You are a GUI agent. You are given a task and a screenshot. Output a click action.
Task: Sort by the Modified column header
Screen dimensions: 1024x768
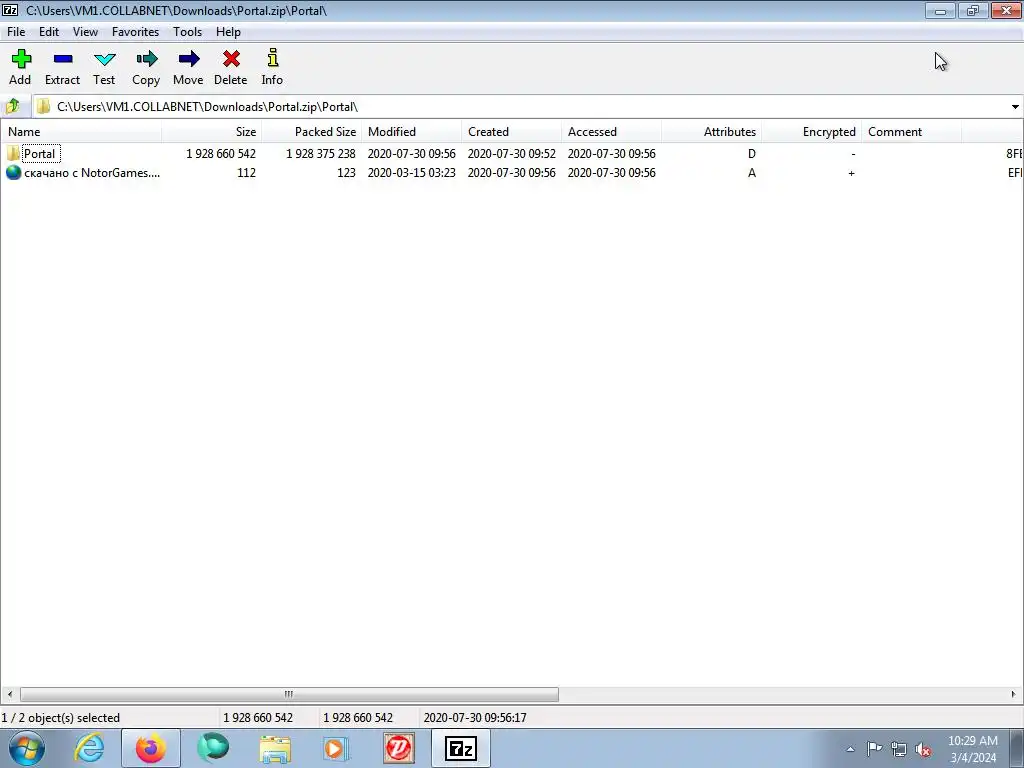(x=411, y=131)
